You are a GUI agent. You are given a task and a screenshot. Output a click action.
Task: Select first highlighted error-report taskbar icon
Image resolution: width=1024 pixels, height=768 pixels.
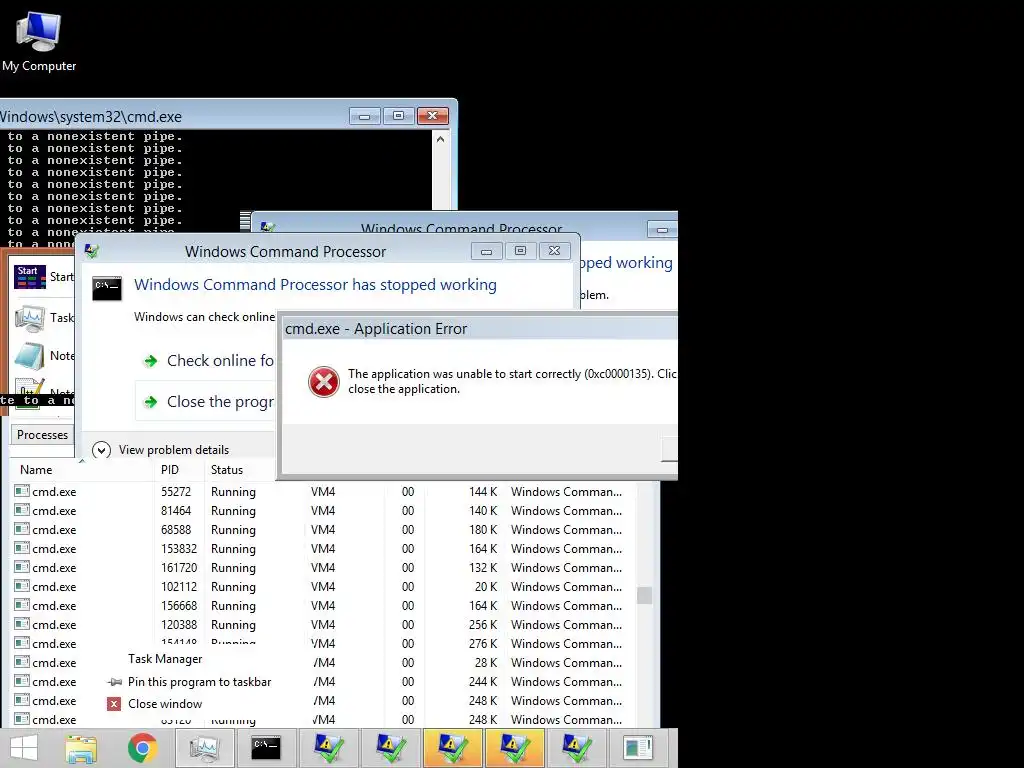click(x=452, y=748)
